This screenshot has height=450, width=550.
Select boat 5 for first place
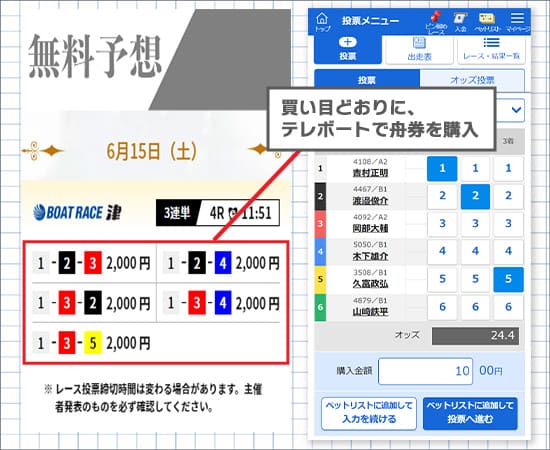[x=442, y=280]
